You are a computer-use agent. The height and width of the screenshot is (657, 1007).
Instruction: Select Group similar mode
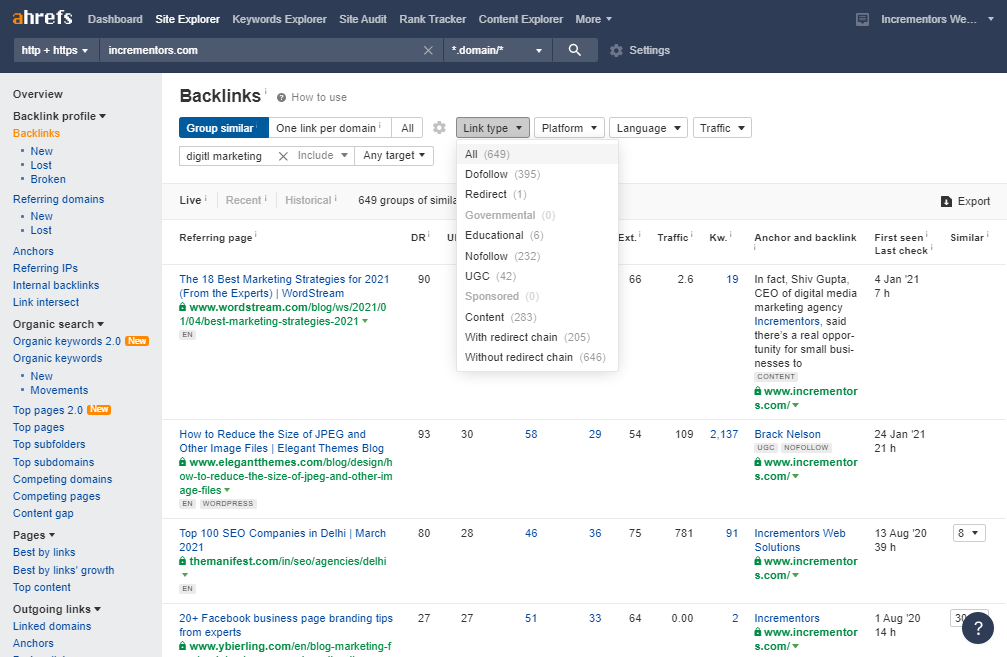[223, 128]
